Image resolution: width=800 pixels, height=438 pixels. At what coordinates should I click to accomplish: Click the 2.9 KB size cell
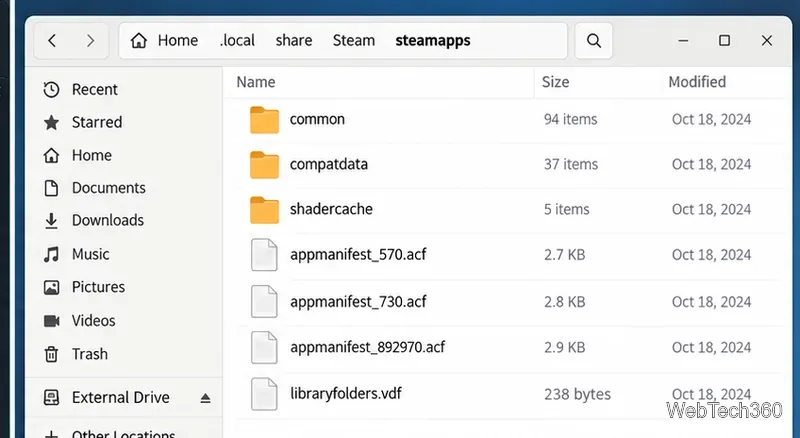pyautogui.click(x=564, y=347)
